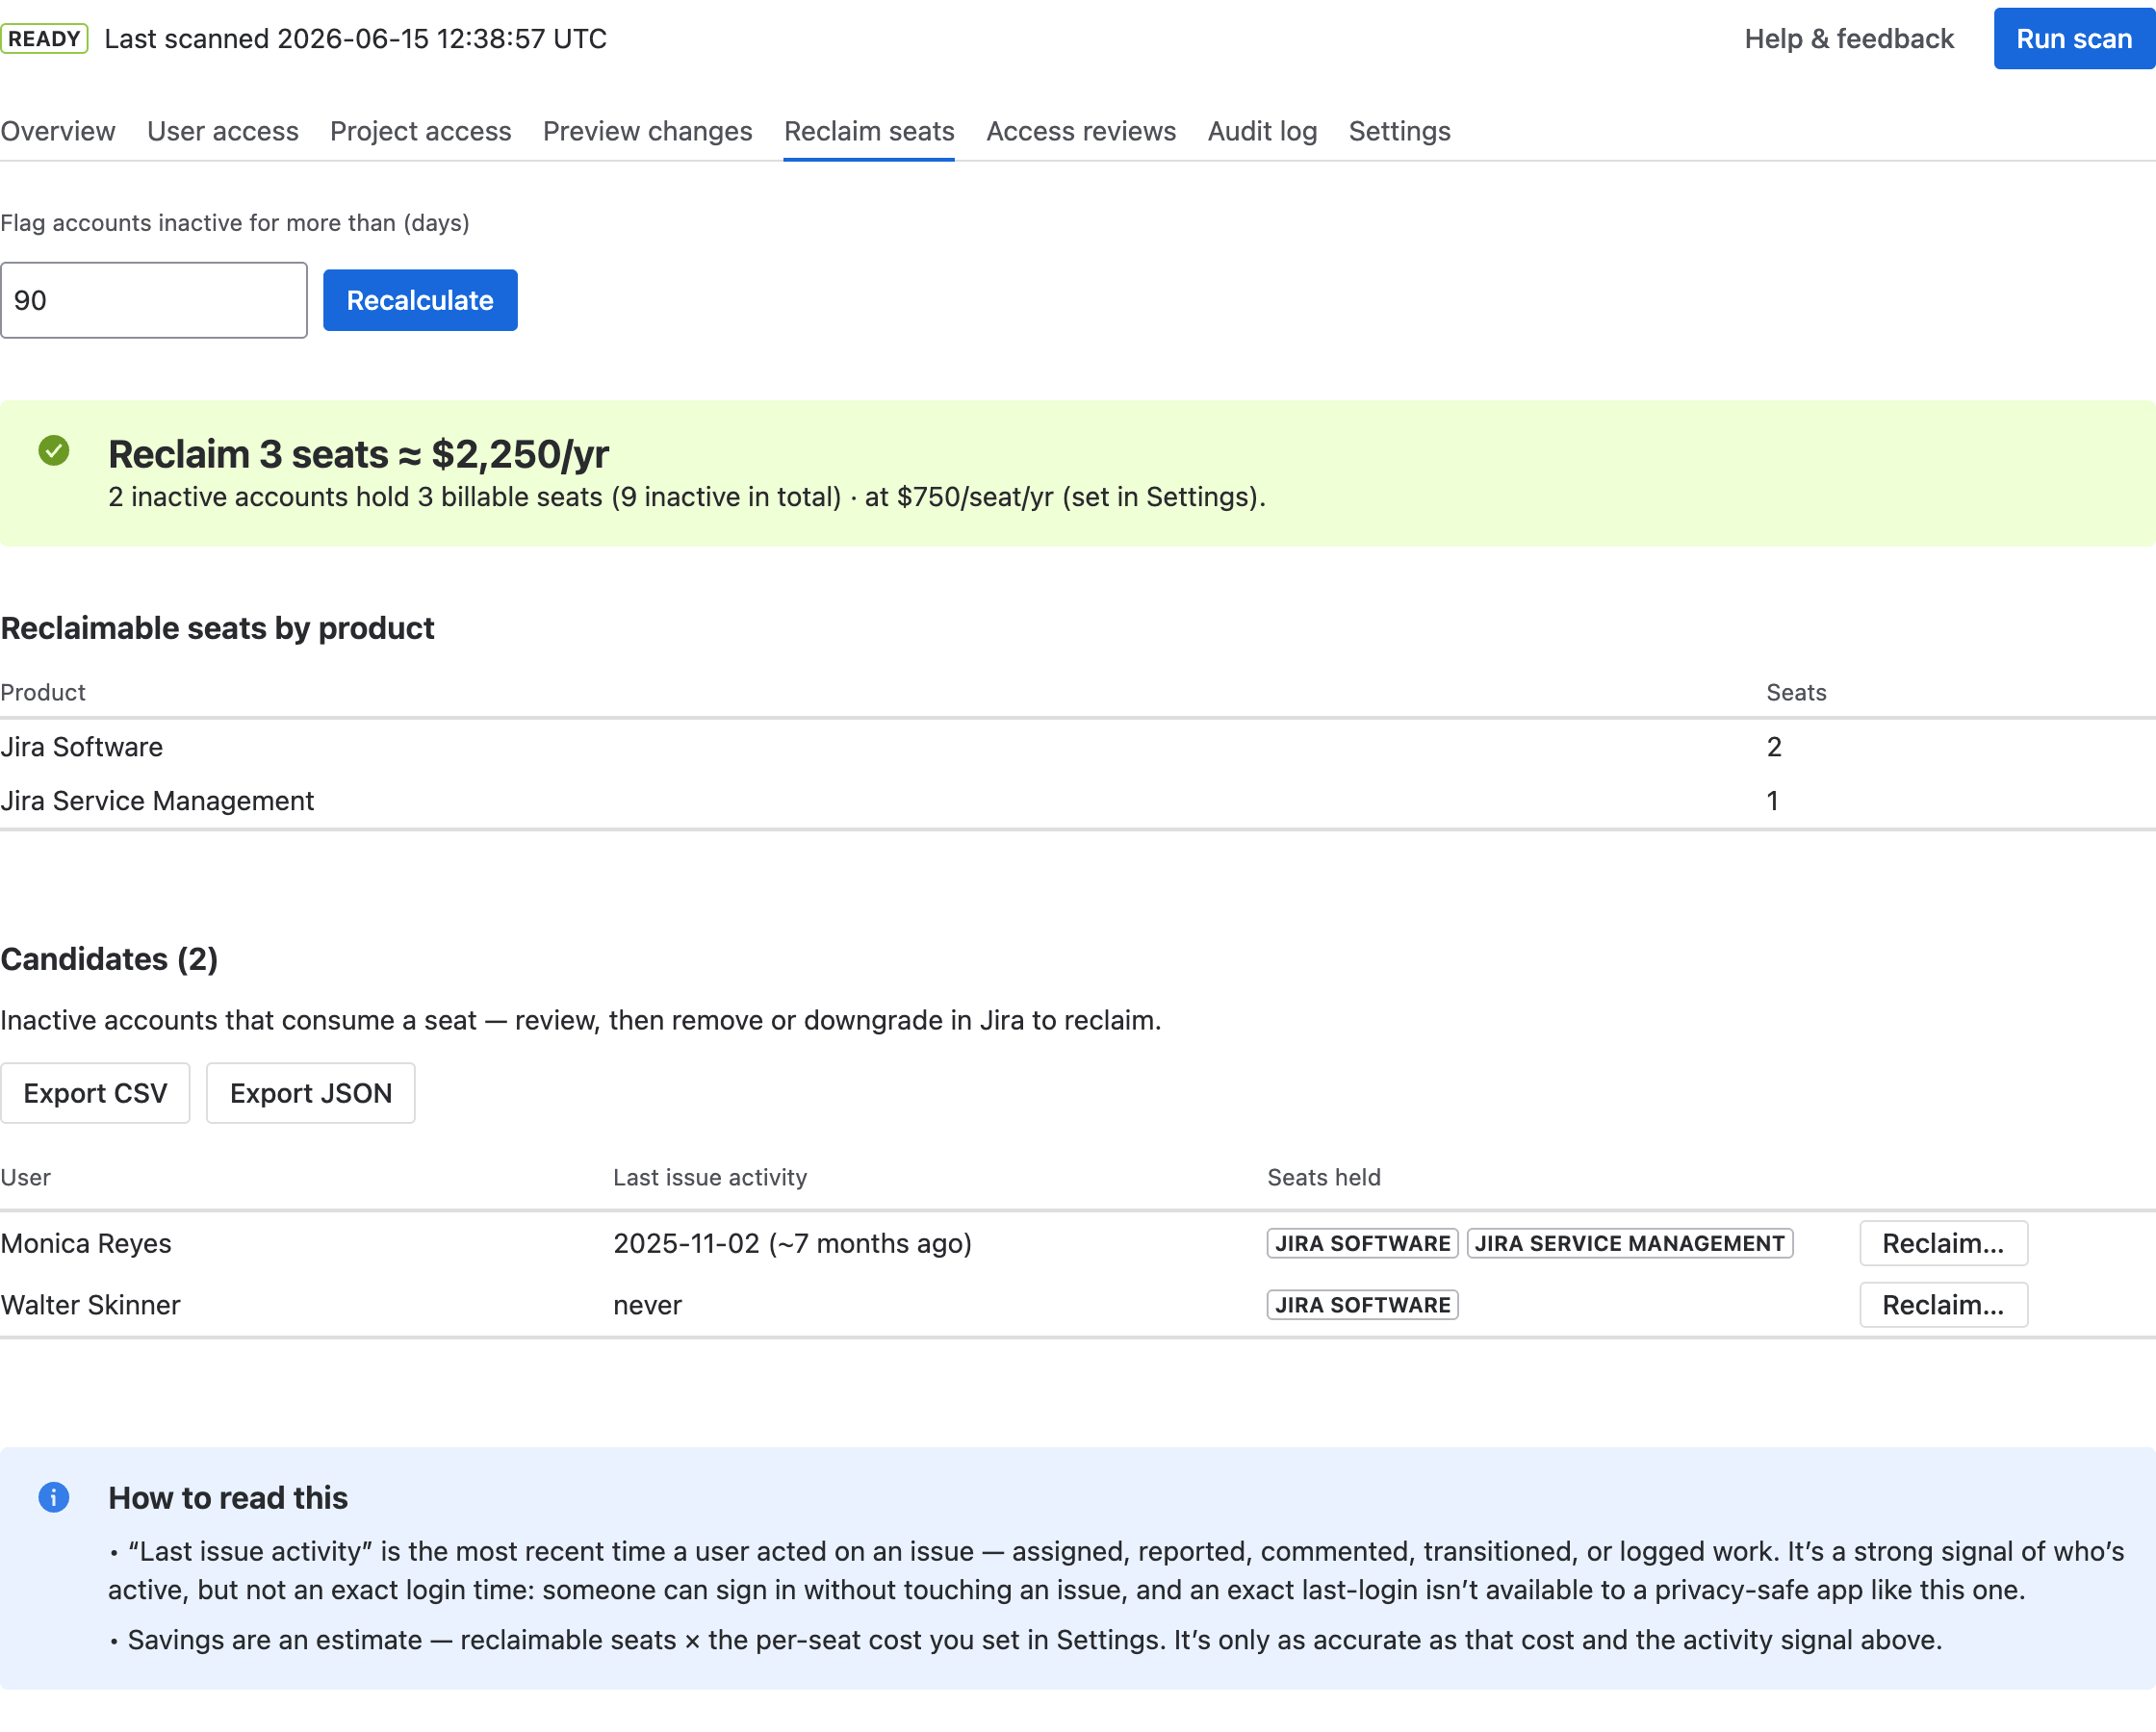Open the Overview tab
The height and width of the screenshot is (1732, 2156).
[58, 131]
